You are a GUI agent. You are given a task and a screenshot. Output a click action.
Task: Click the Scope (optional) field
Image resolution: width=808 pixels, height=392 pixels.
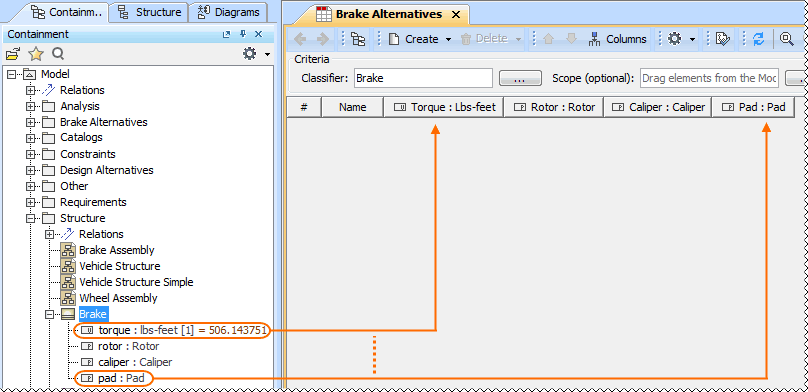coord(710,78)
